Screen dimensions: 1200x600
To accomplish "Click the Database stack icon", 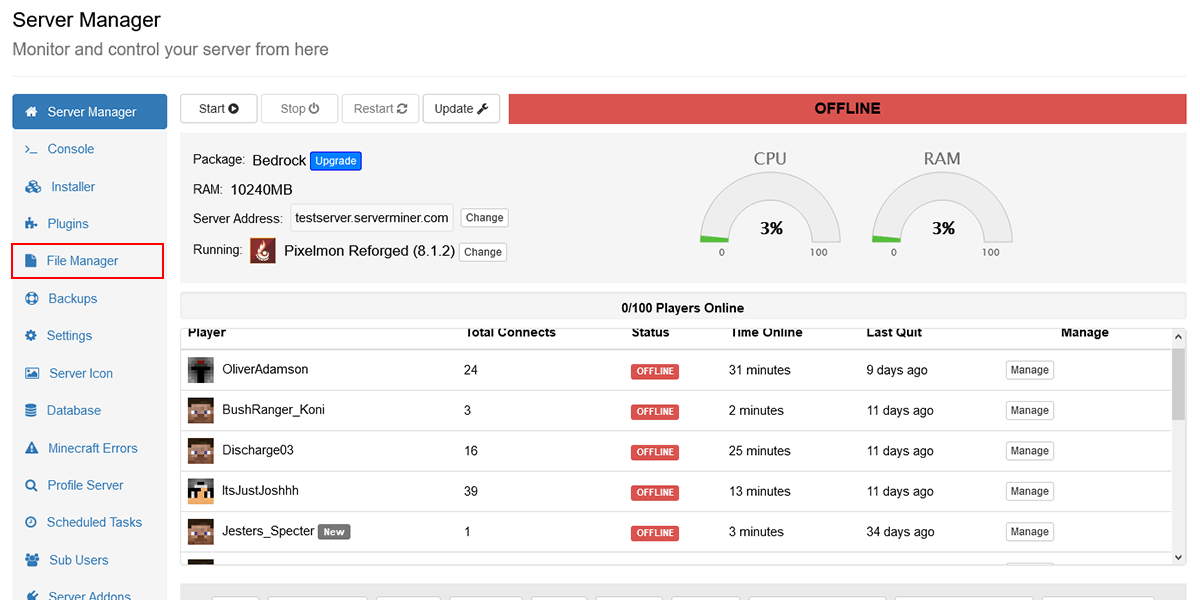I will (30, 410).
